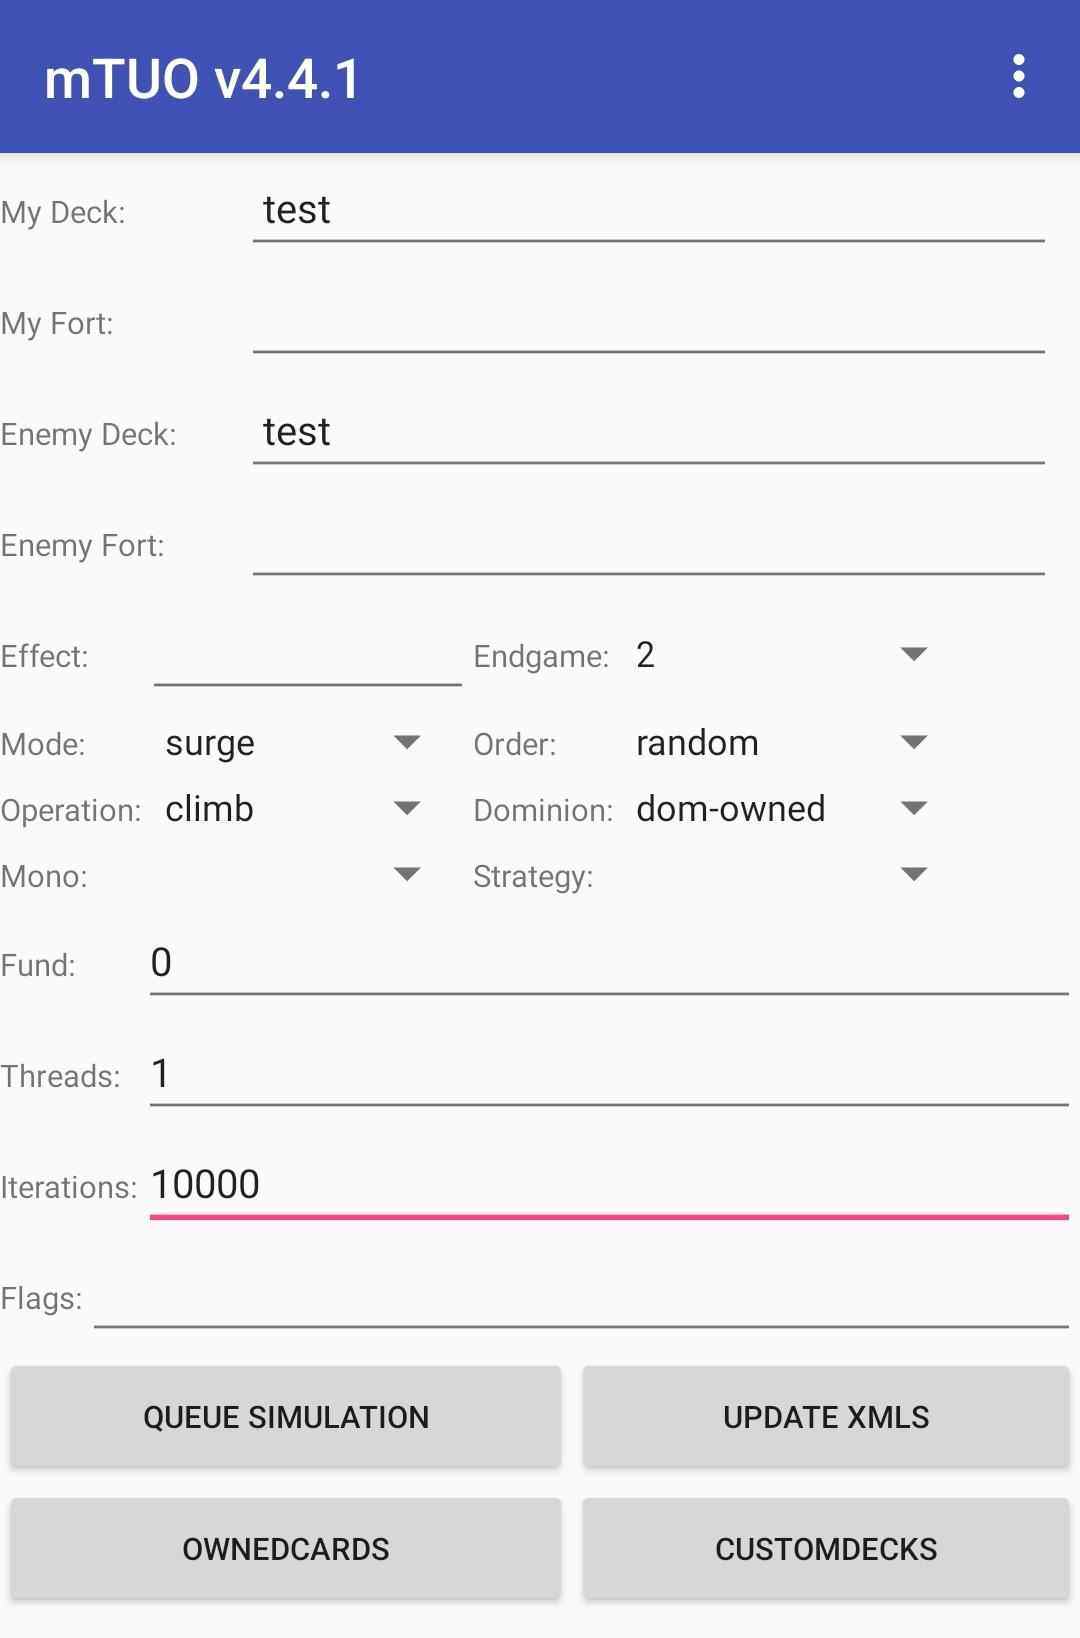Focus the Effect text field
Viewport: 1080px width, 1638px height.
307,656
